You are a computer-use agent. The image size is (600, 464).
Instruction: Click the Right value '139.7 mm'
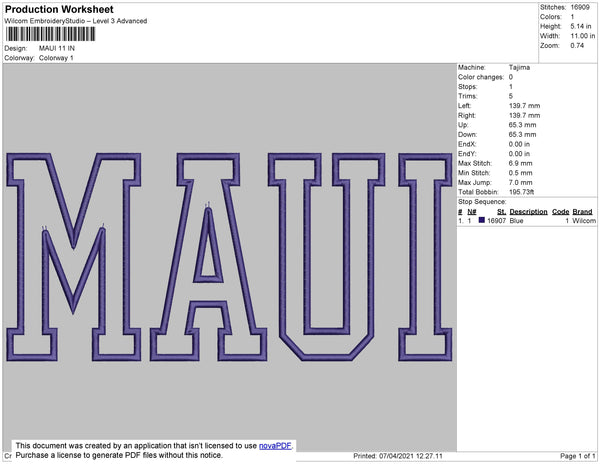click(x=524, y=115)
